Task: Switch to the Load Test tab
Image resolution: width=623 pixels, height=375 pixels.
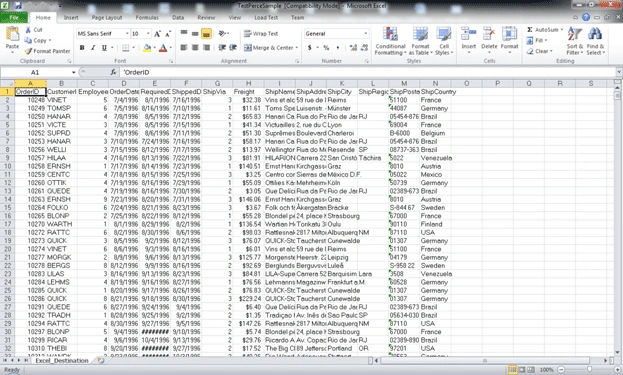Action: pyautogui.click(x=266, y=17)
